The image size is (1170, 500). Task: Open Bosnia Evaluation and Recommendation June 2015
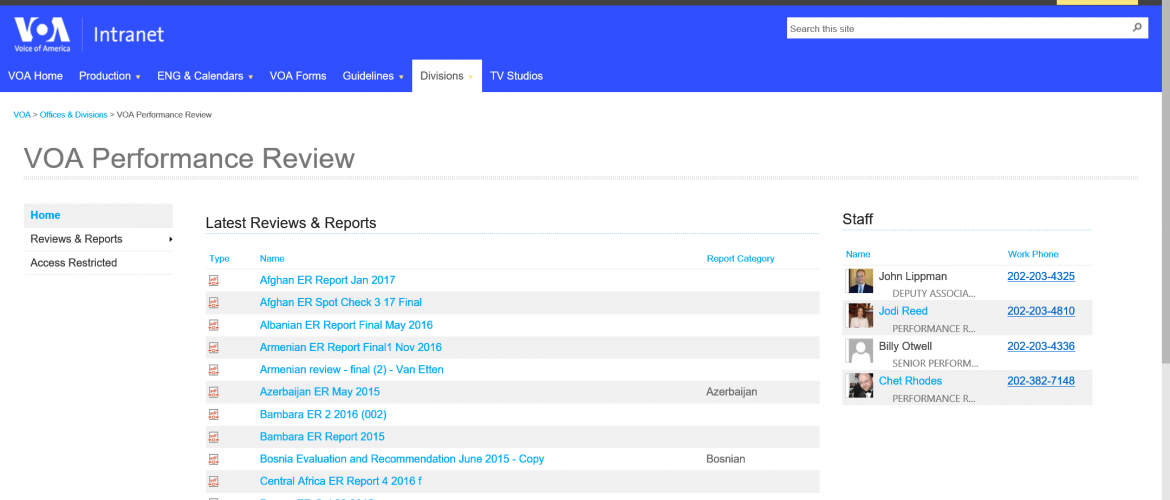pyautogui.click(x=402, y=459)
